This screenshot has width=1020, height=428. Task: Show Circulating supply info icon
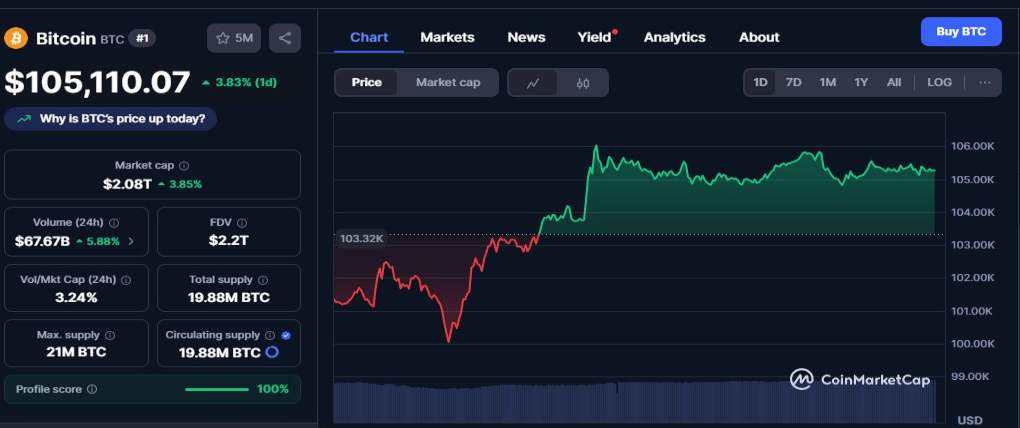[x=269, y=336]
